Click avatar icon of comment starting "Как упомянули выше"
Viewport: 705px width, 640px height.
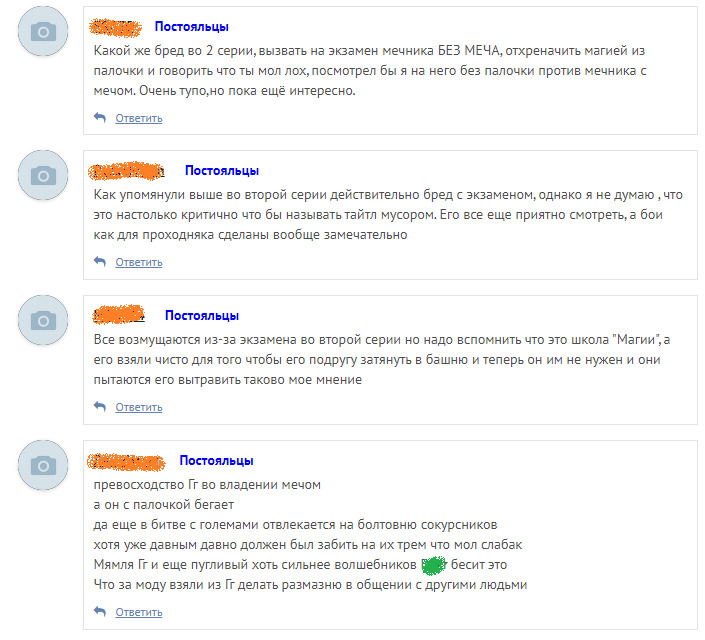[43, 176]
